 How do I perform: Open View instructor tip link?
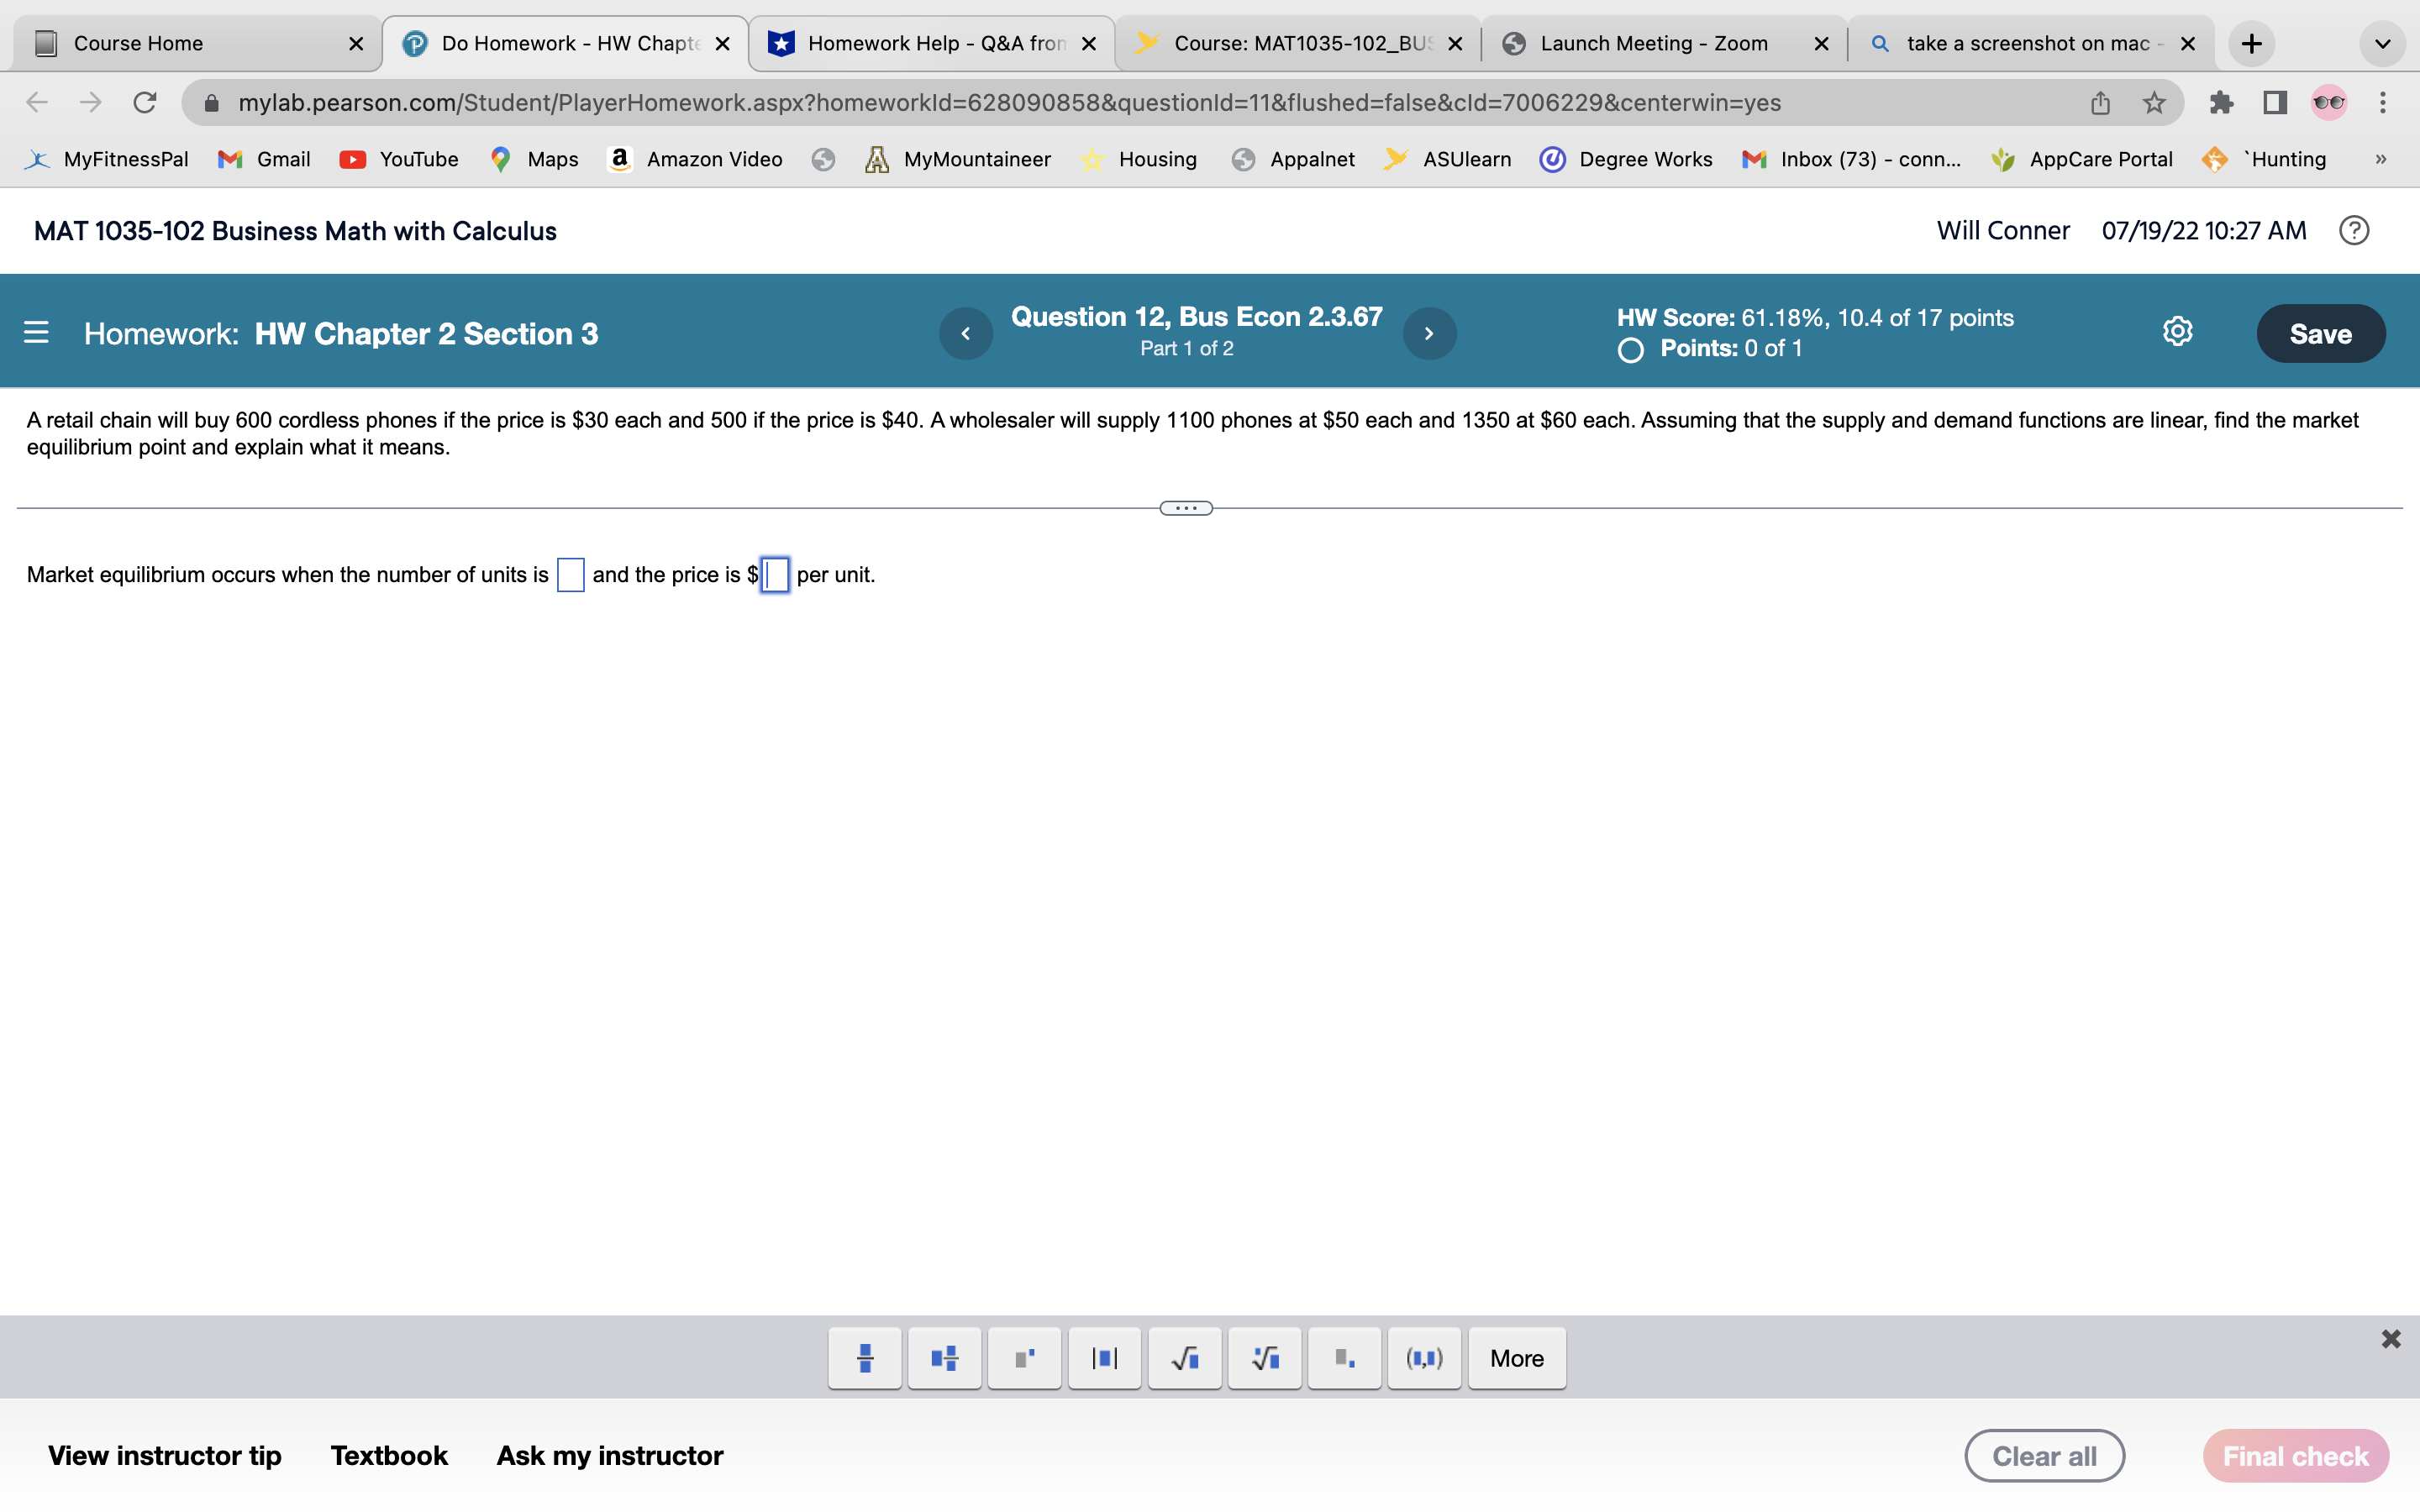[164, 1455]
